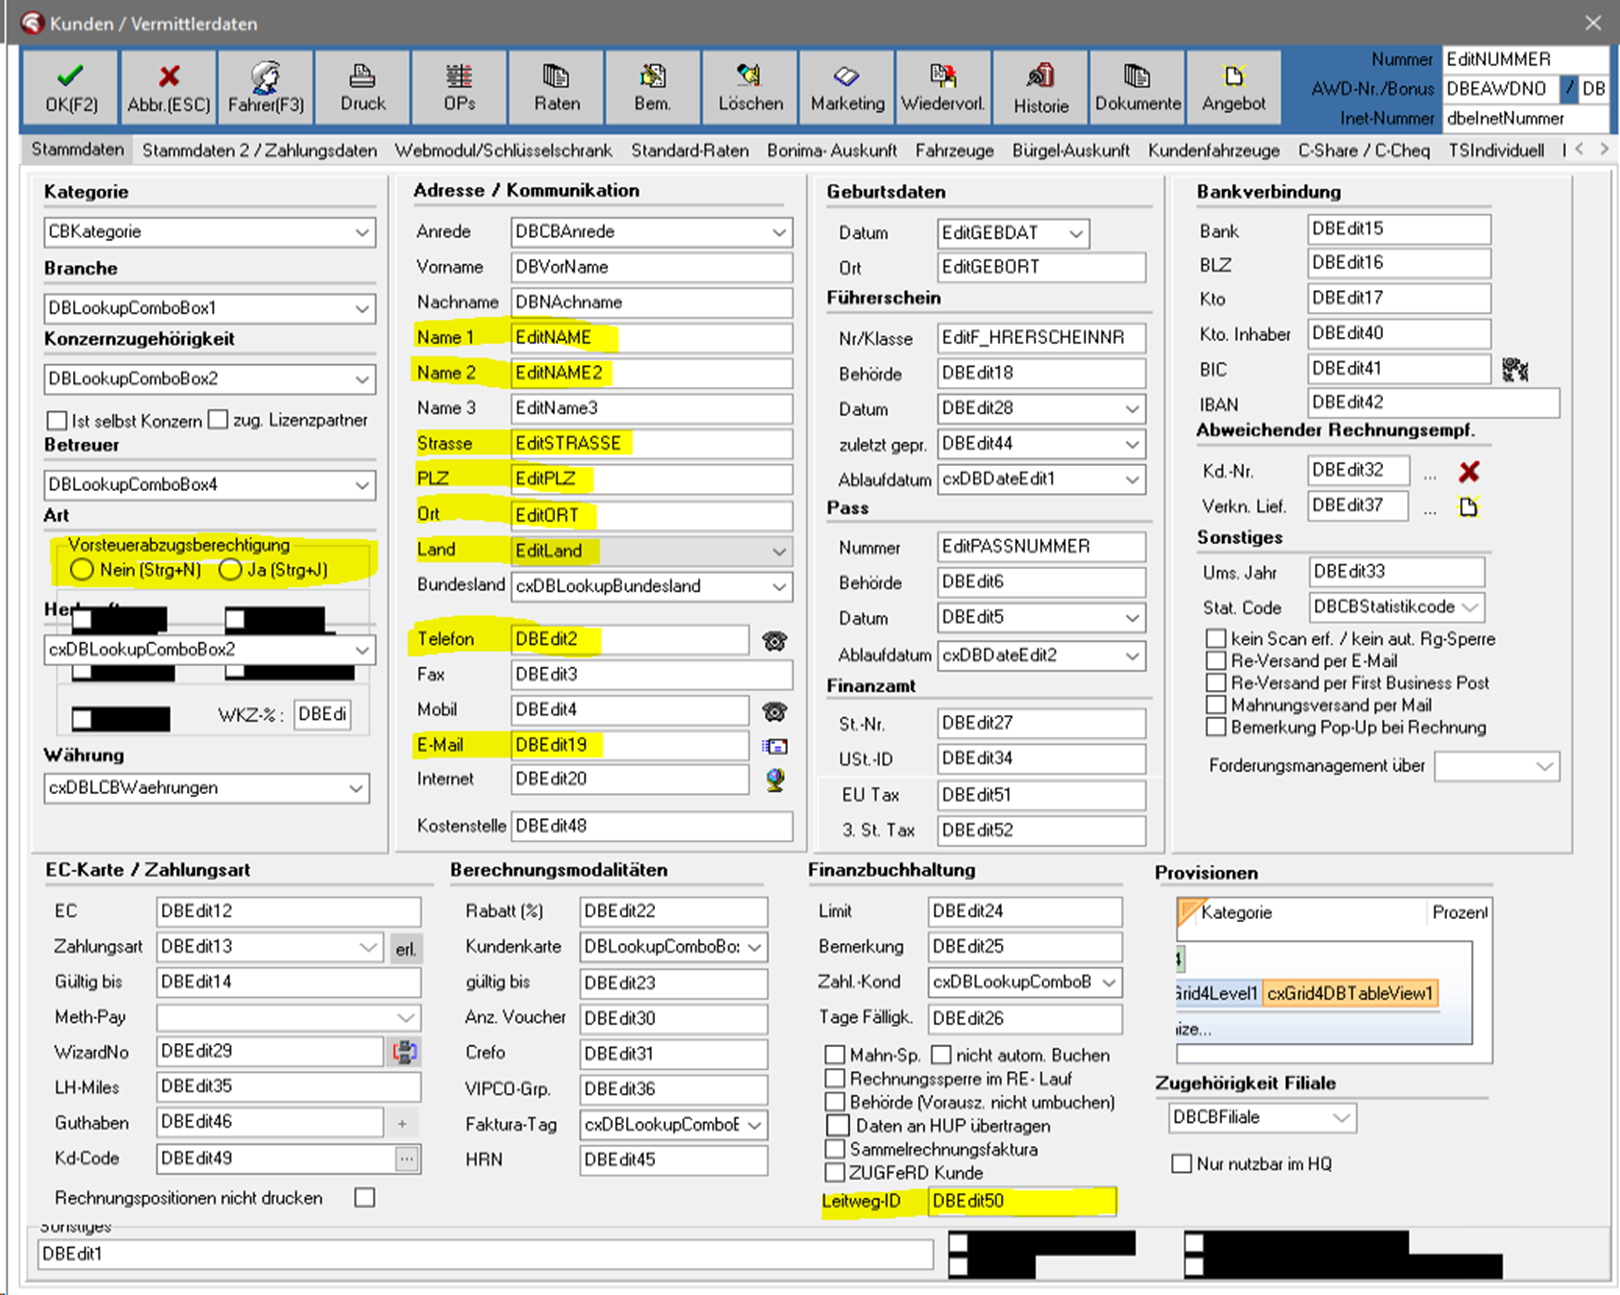The height and width of the screenshot is (1295, 1620).
Task: Open the Historie toolbar icon
Action: click(1040, 88)
